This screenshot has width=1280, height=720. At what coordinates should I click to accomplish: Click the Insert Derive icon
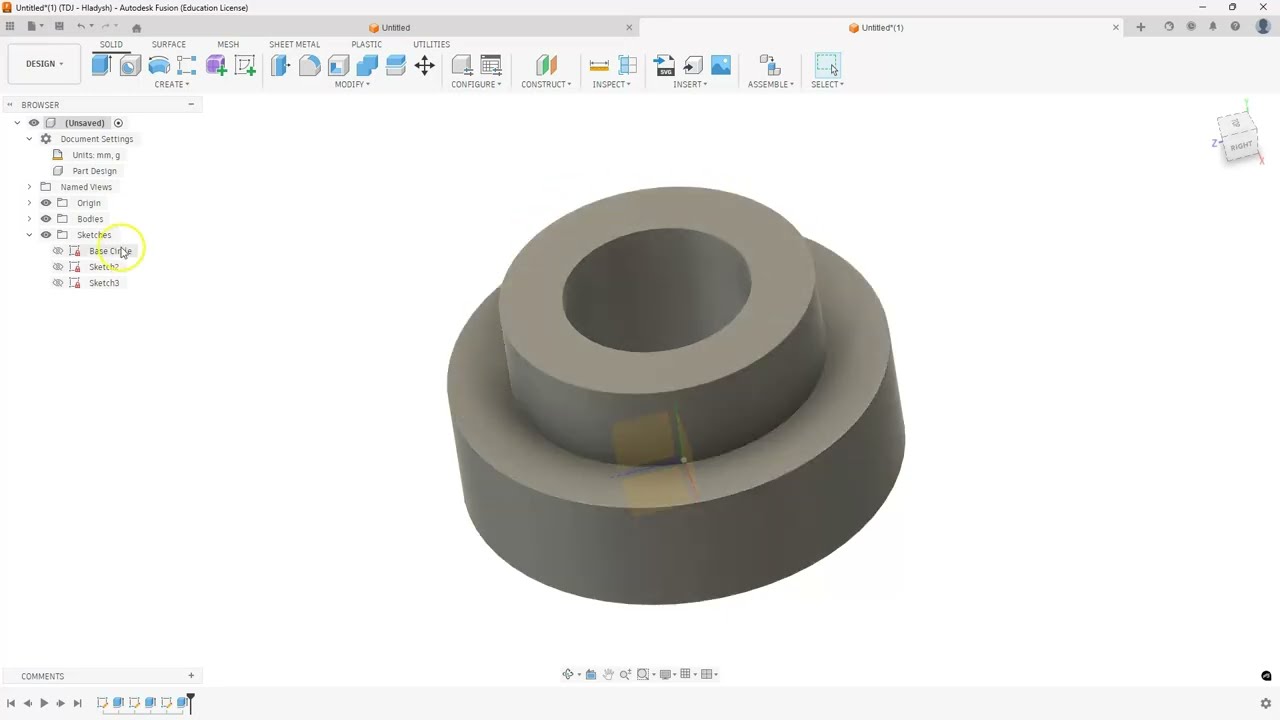point(693,66)
